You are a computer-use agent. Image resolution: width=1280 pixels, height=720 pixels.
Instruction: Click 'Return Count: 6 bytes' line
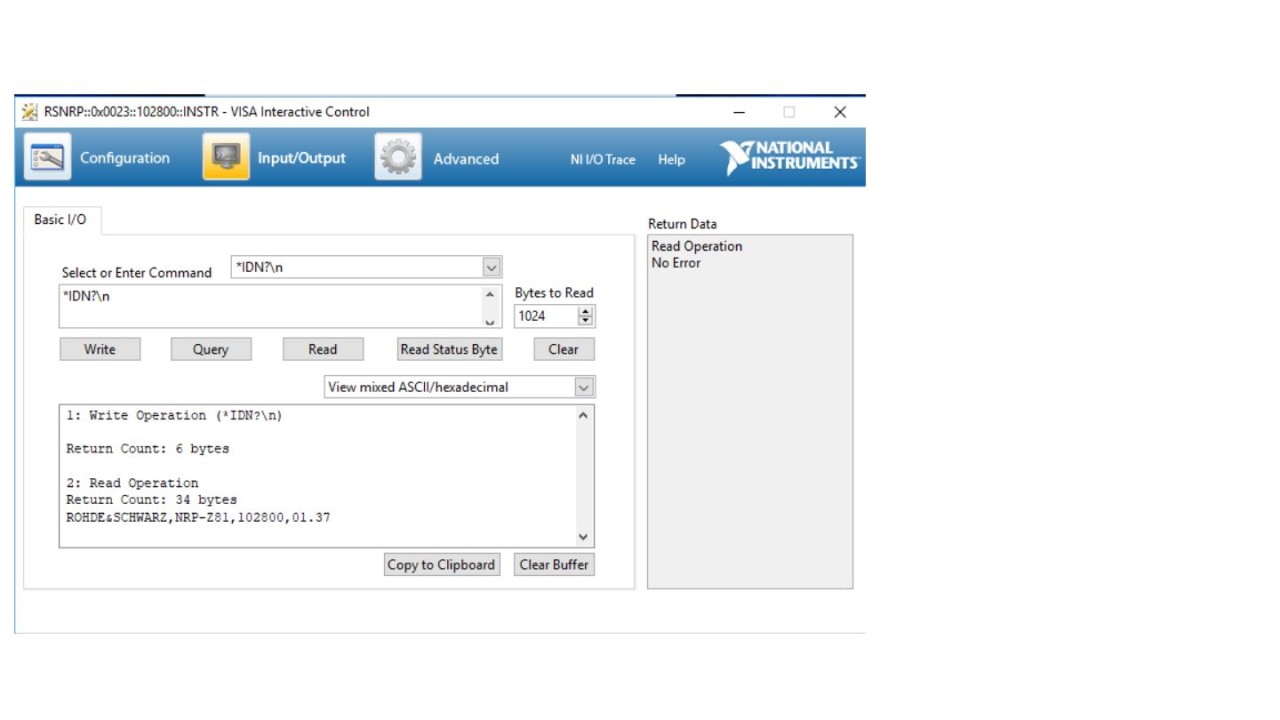click(x=148, y=449)
